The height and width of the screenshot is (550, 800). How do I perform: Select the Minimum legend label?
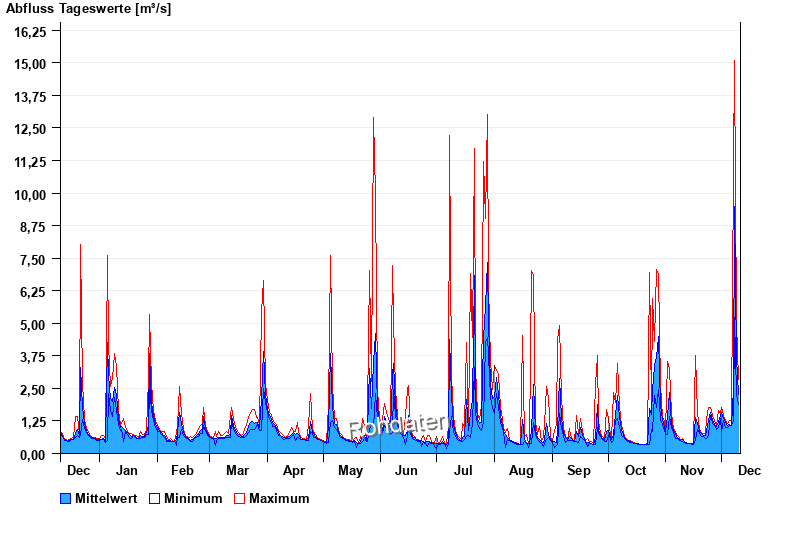pyautogui.click(x=193, y=498)
